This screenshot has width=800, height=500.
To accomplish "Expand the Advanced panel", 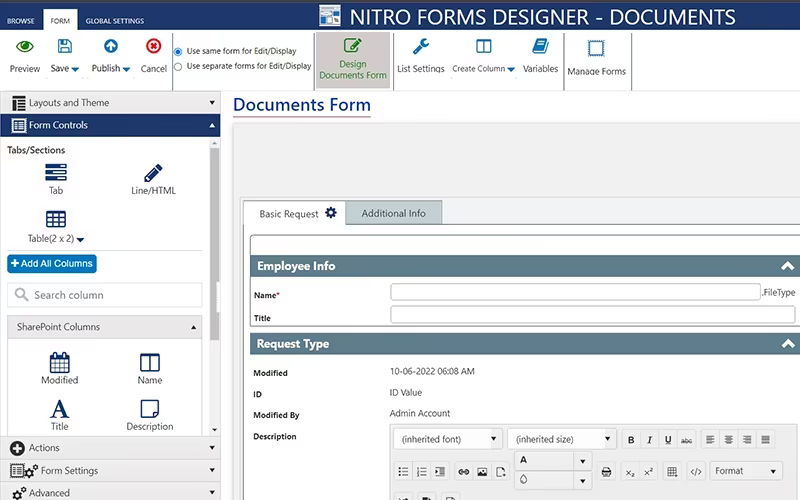I will click(110, 492).
